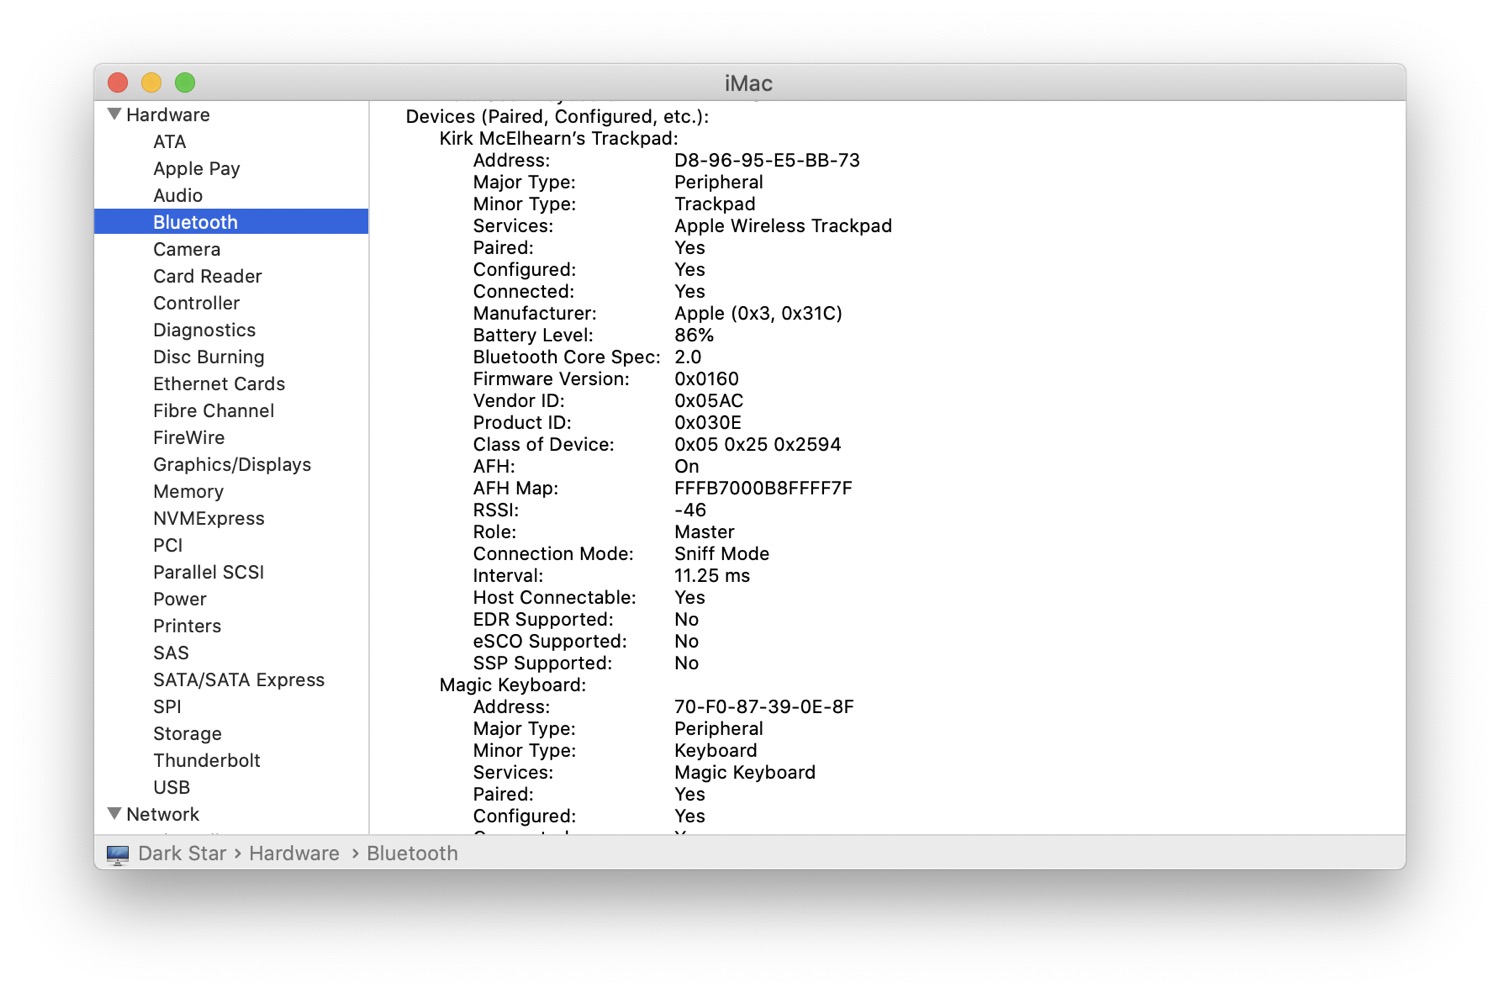This screenshot has height=994, width=1500.
Task: Click vendor ID value 0x05AC
Action: coord(709,402)
